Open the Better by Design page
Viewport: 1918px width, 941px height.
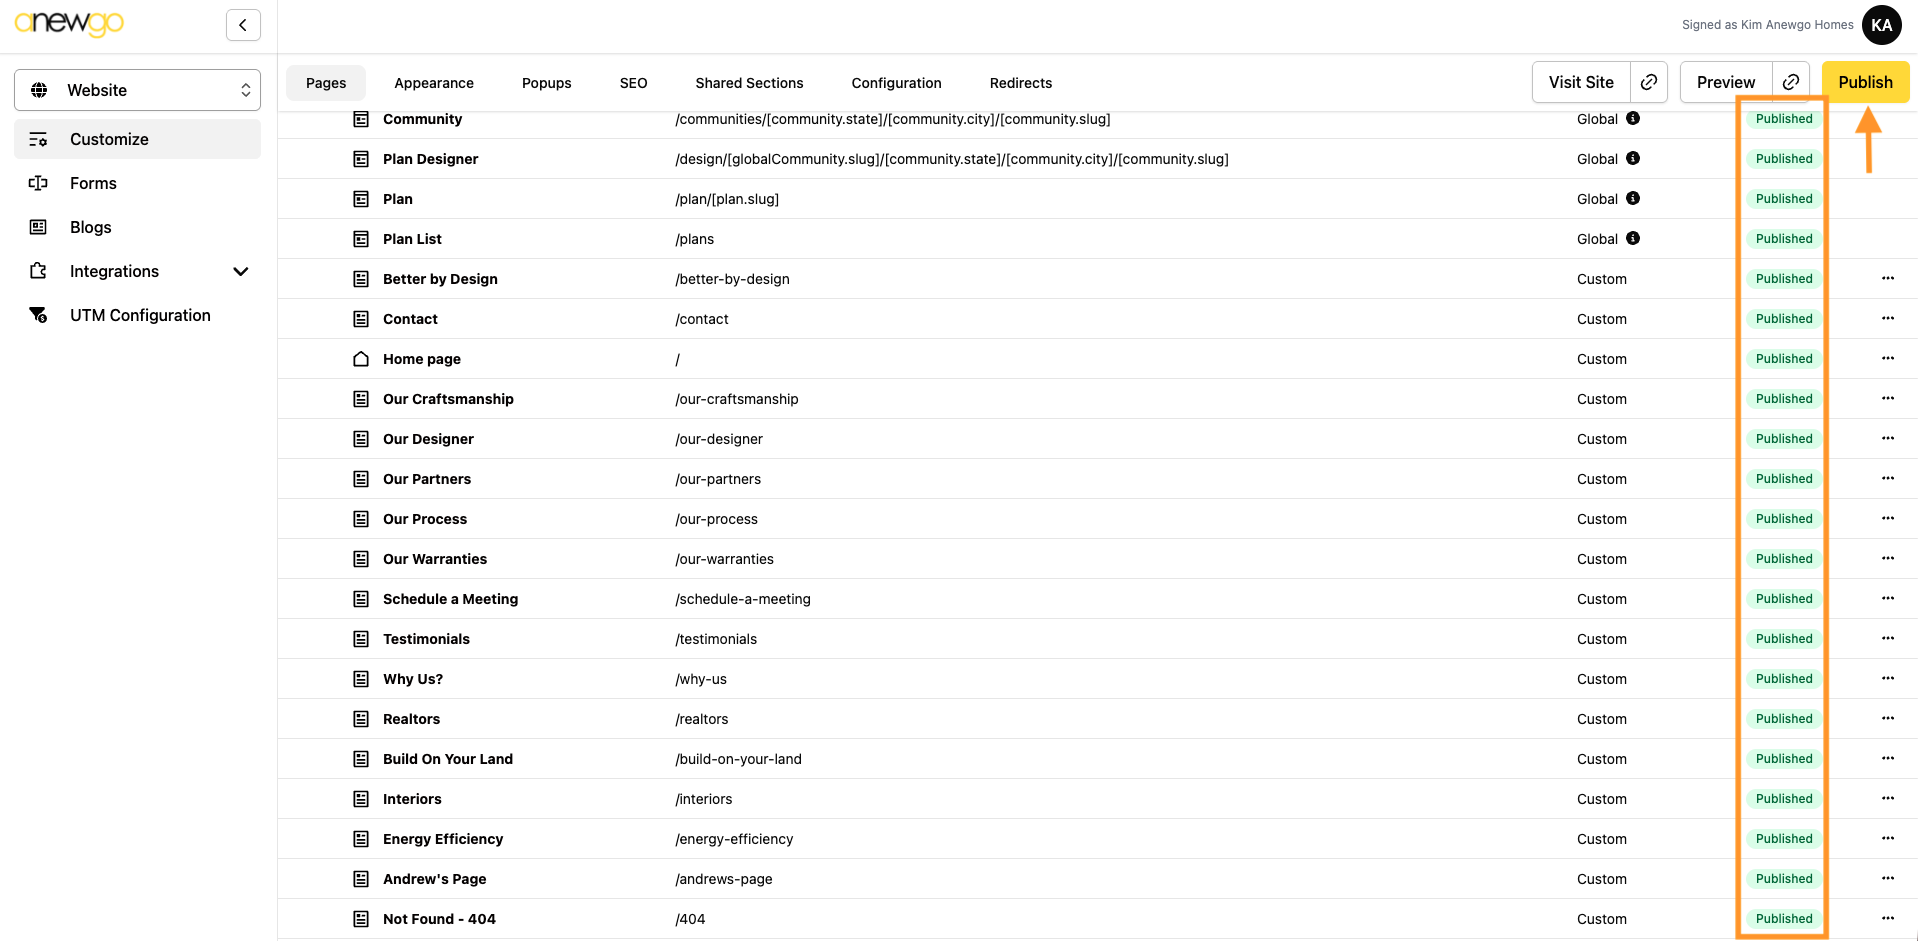pyautogui.click(x=440, y=279)
